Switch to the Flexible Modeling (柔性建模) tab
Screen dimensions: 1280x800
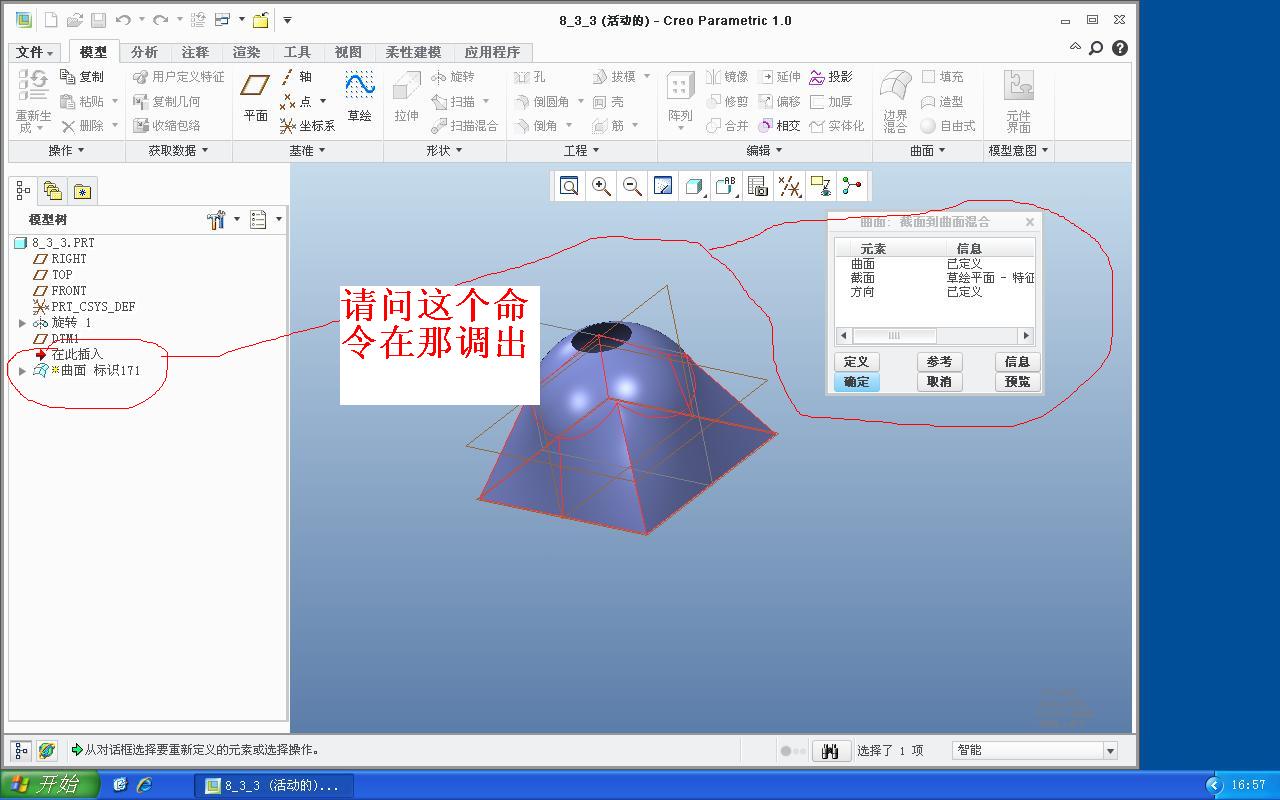coord(413,52)
